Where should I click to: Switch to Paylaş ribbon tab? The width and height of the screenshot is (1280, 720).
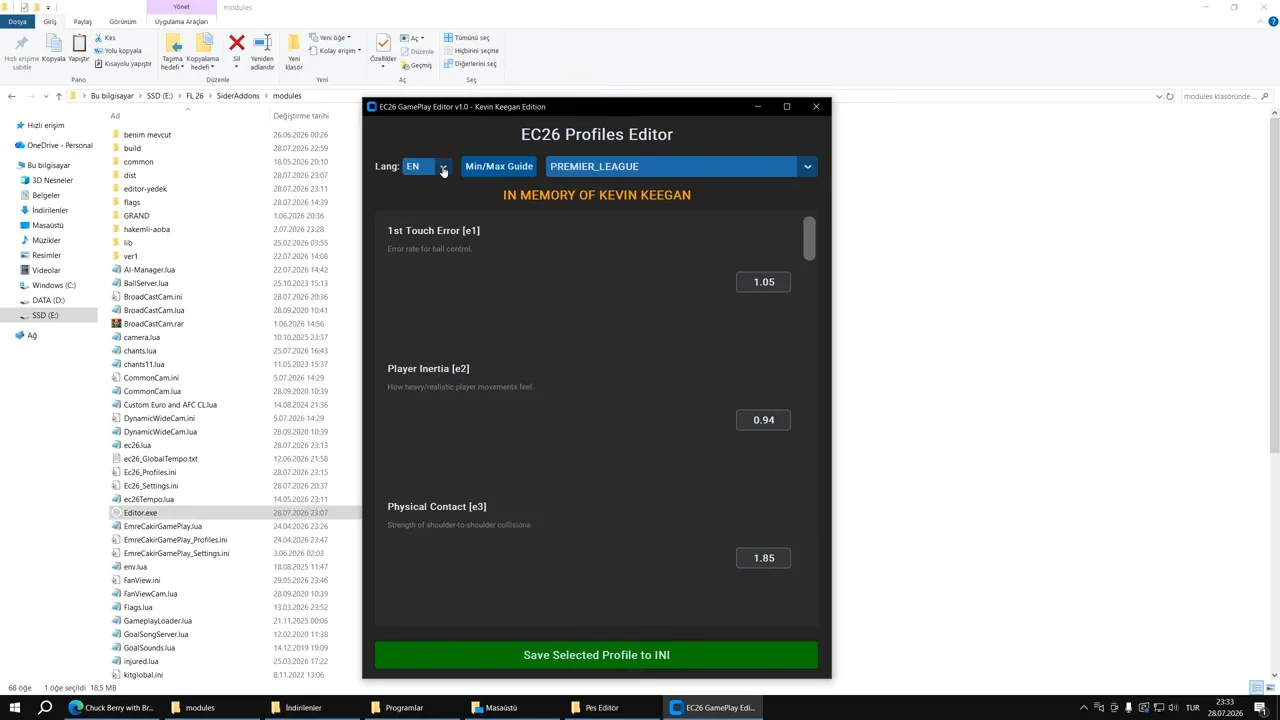click(x=83, y=21)
